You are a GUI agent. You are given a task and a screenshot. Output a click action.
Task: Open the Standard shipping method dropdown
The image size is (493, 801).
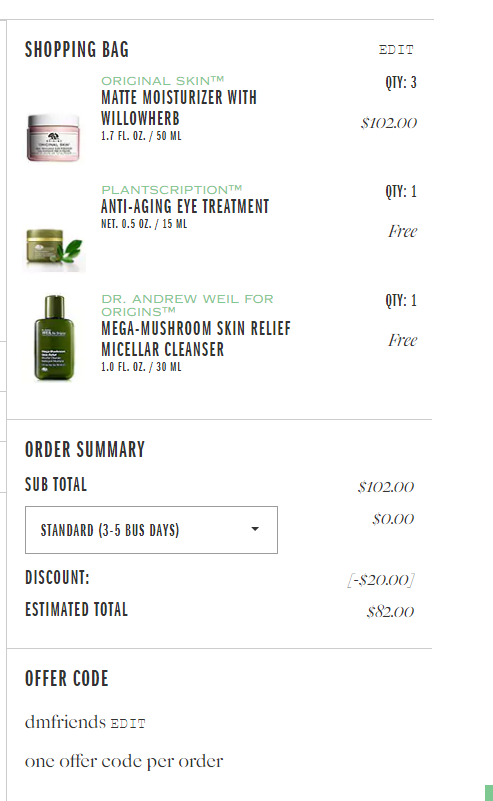[x=151, y=530]
